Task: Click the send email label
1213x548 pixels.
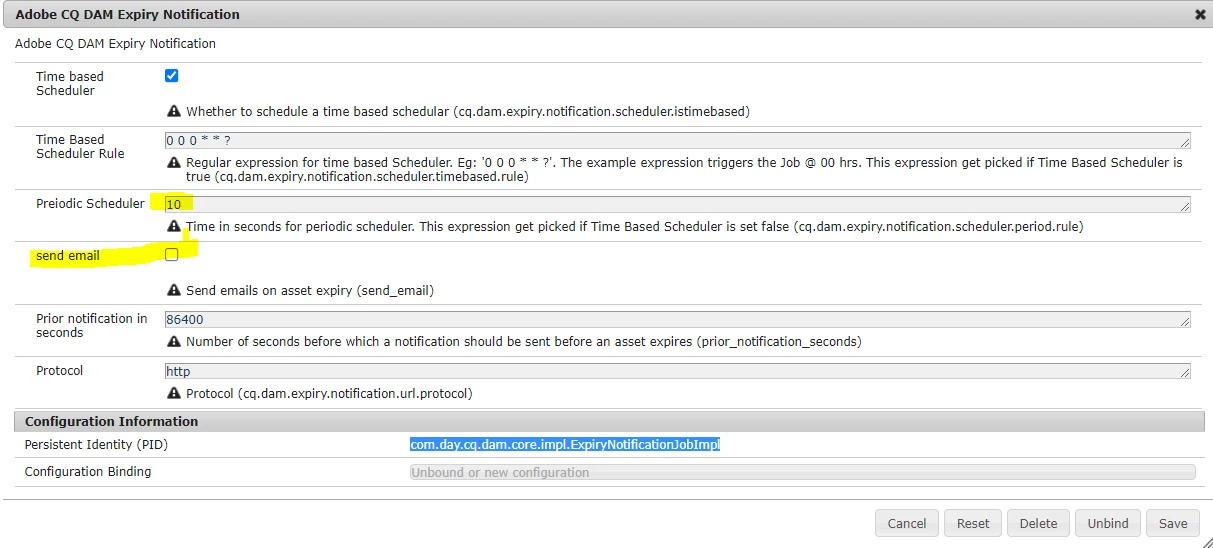Action: [x=68, y=256]
